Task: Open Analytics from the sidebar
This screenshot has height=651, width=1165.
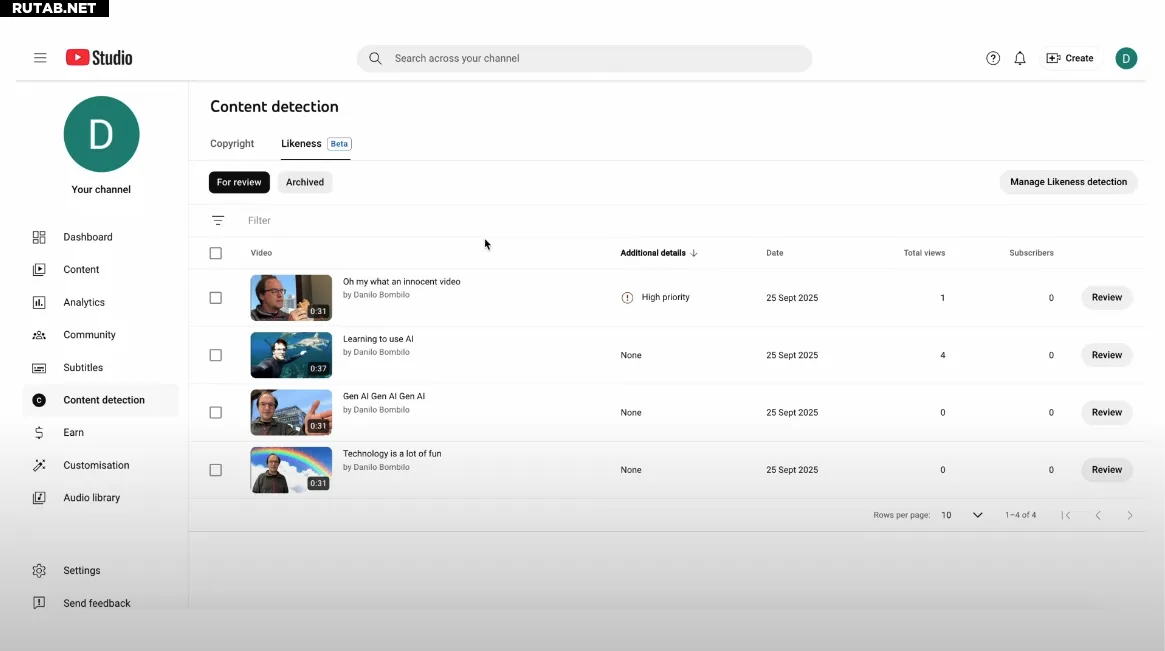Action: (x=84, y=302)
